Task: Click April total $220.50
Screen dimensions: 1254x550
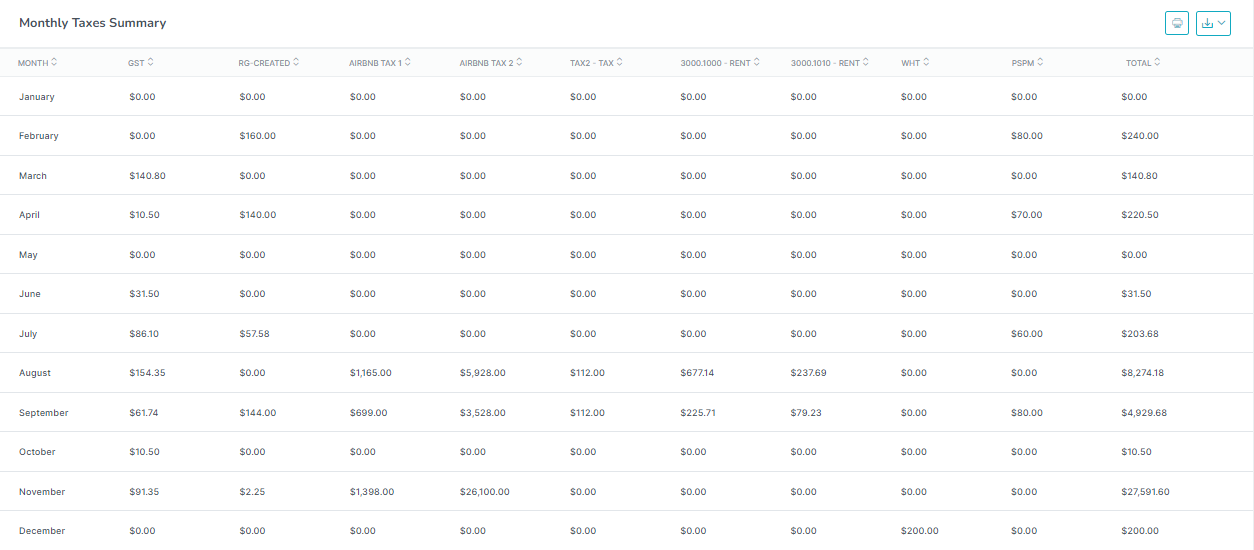Action: (1140, 215)
